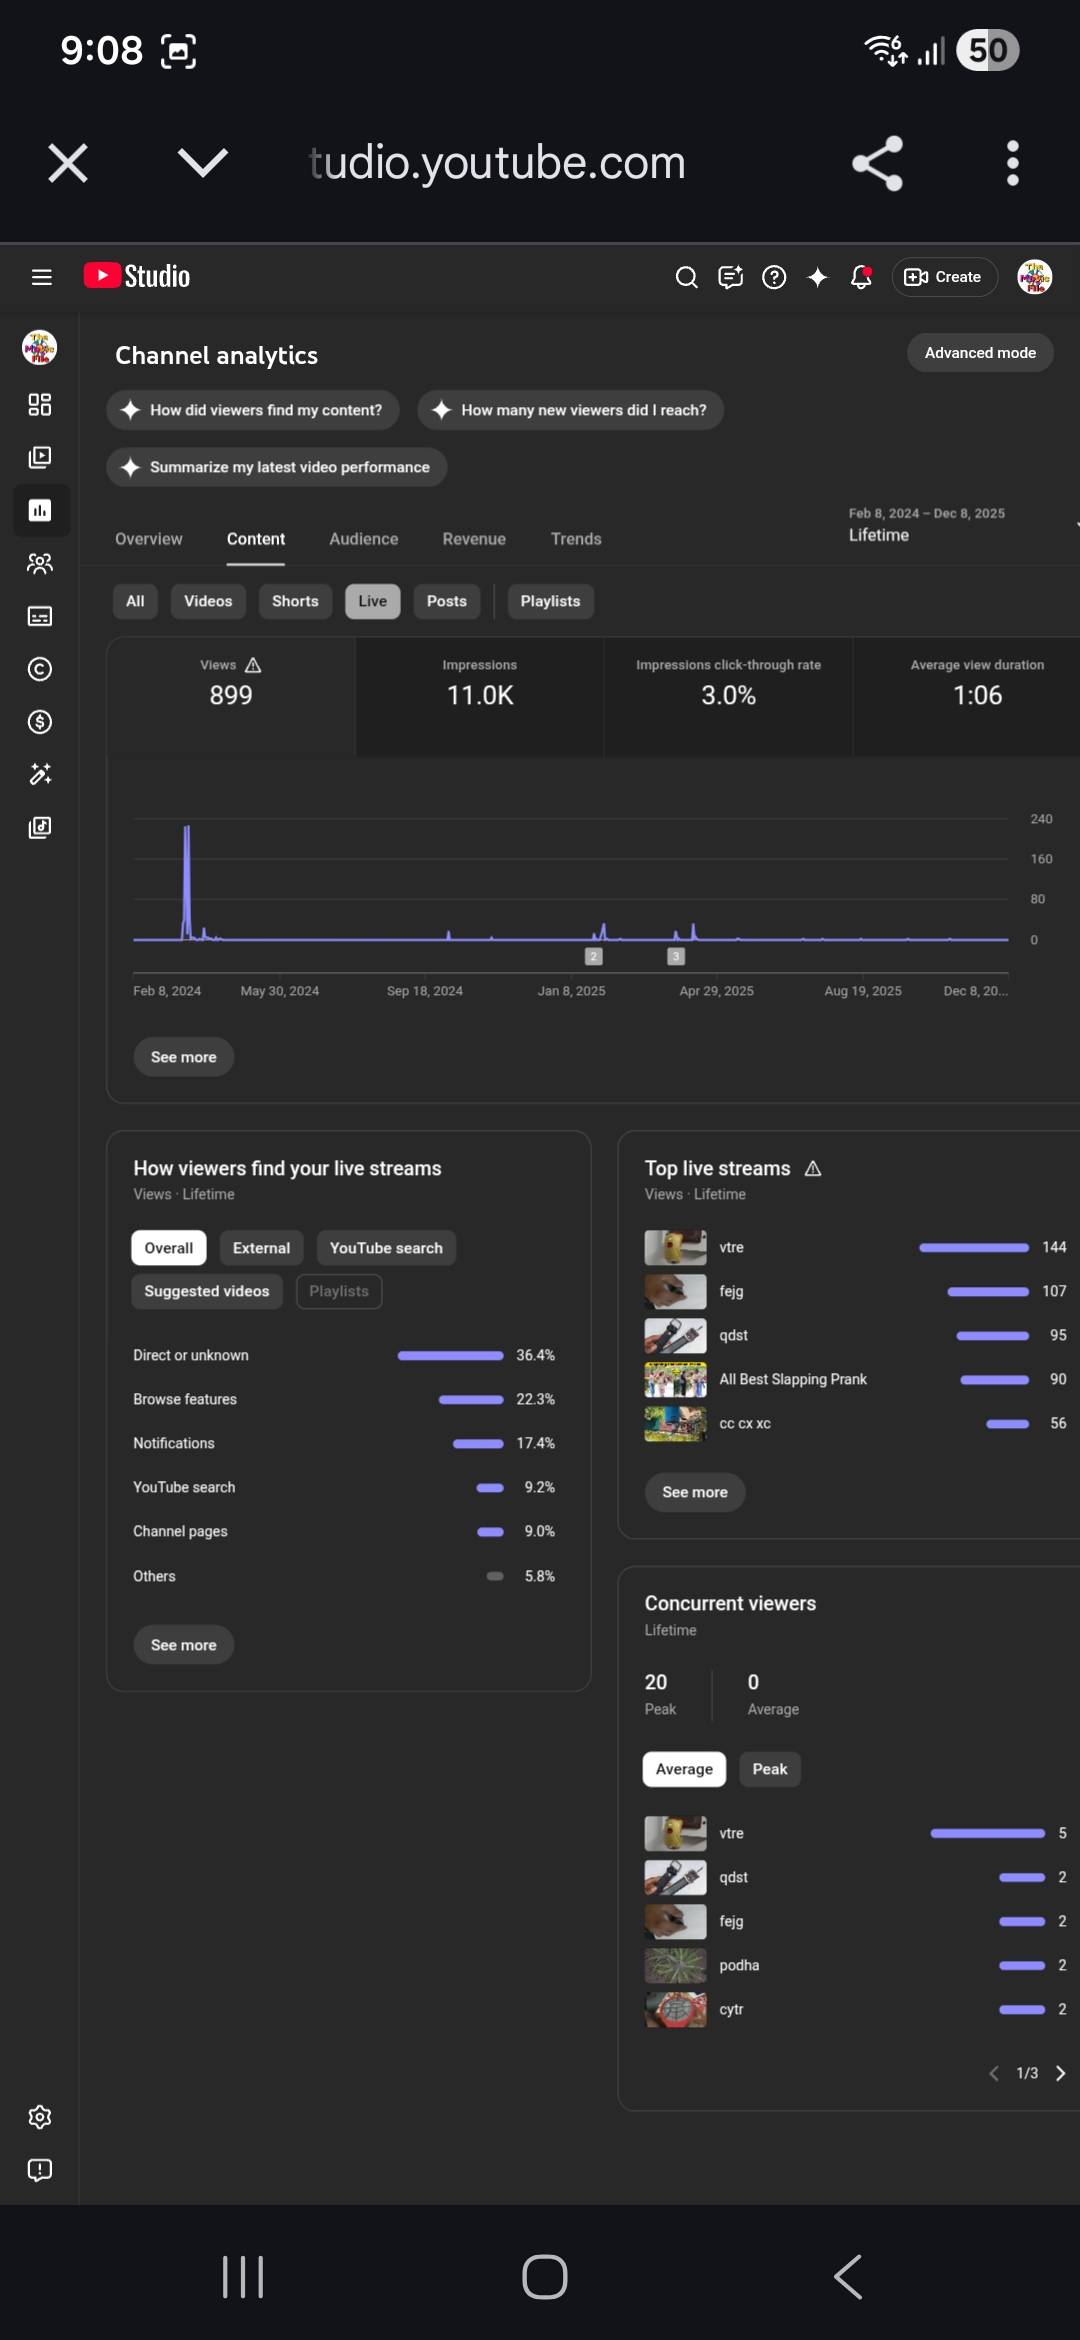
Task: Switch to the Audience tab
Action: coord(363,539)
